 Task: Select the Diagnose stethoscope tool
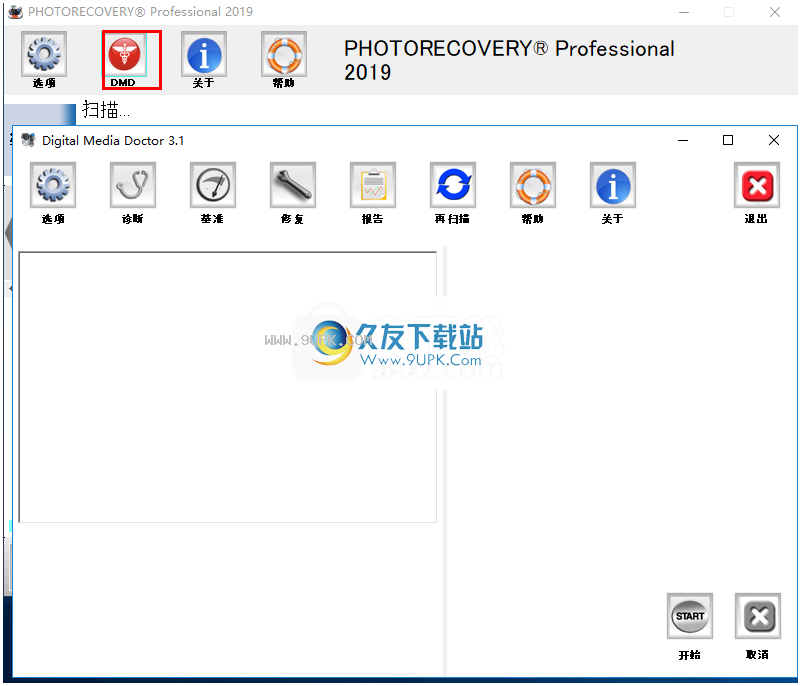(x=133, y=185)
